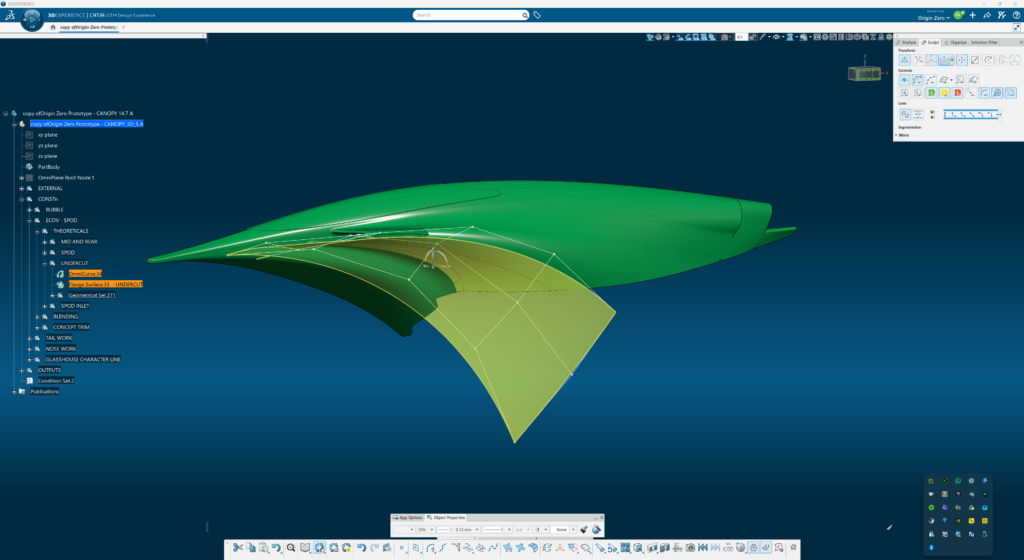This screenshot has width=1024, height=560.
Task: Select GLASSHOUSE CHARACTER LINE node
Action: (x=83, y=359)
